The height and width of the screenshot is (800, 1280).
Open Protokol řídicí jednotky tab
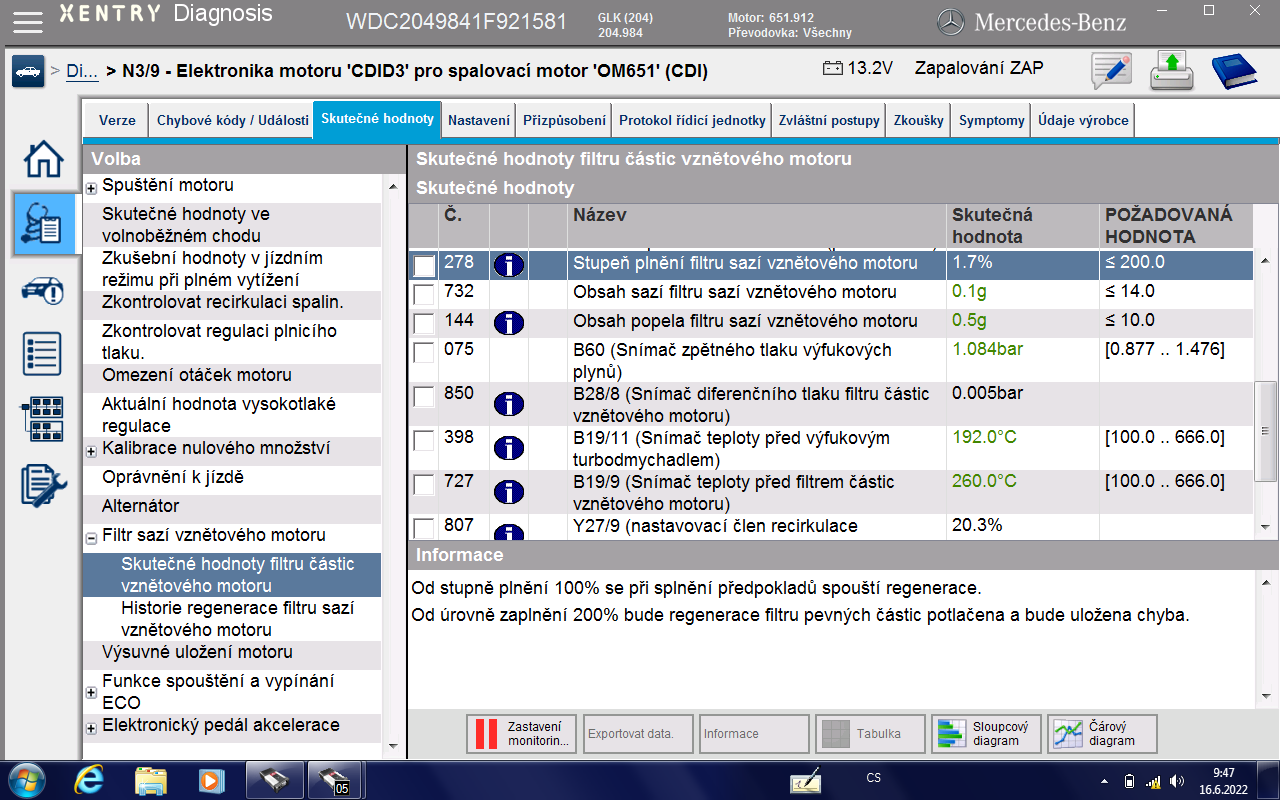(x=692, y=120)
